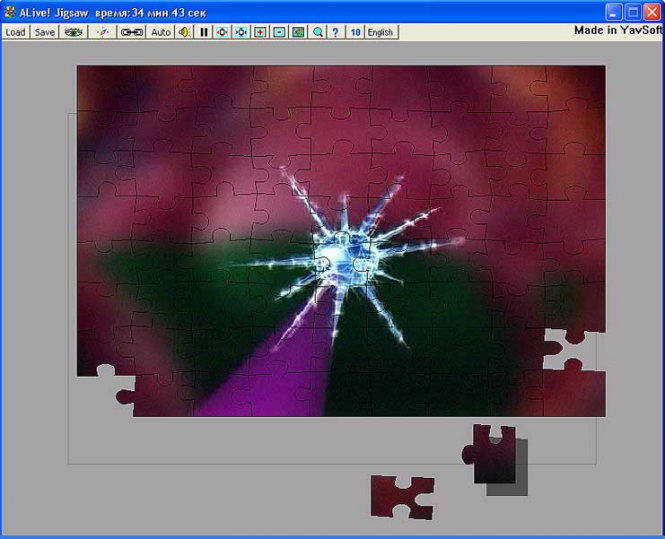665x539 pixels.
Task: Open help with the question mark
Action: [x=335, y=32]
